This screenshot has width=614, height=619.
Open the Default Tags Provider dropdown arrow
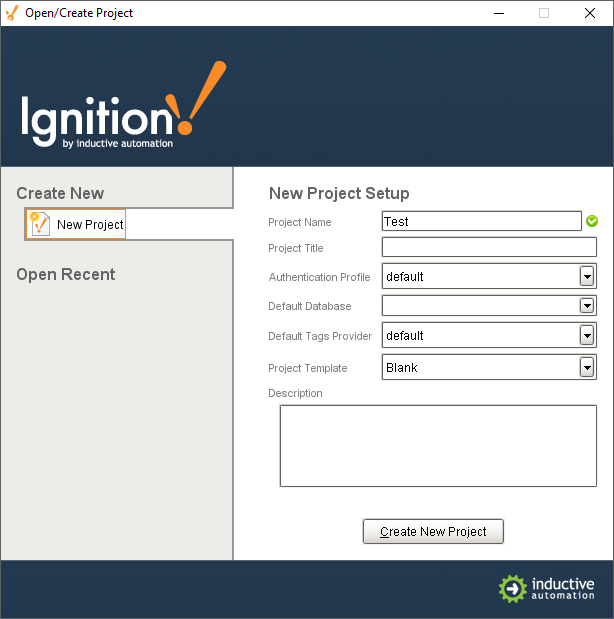[x=587, y=335]
